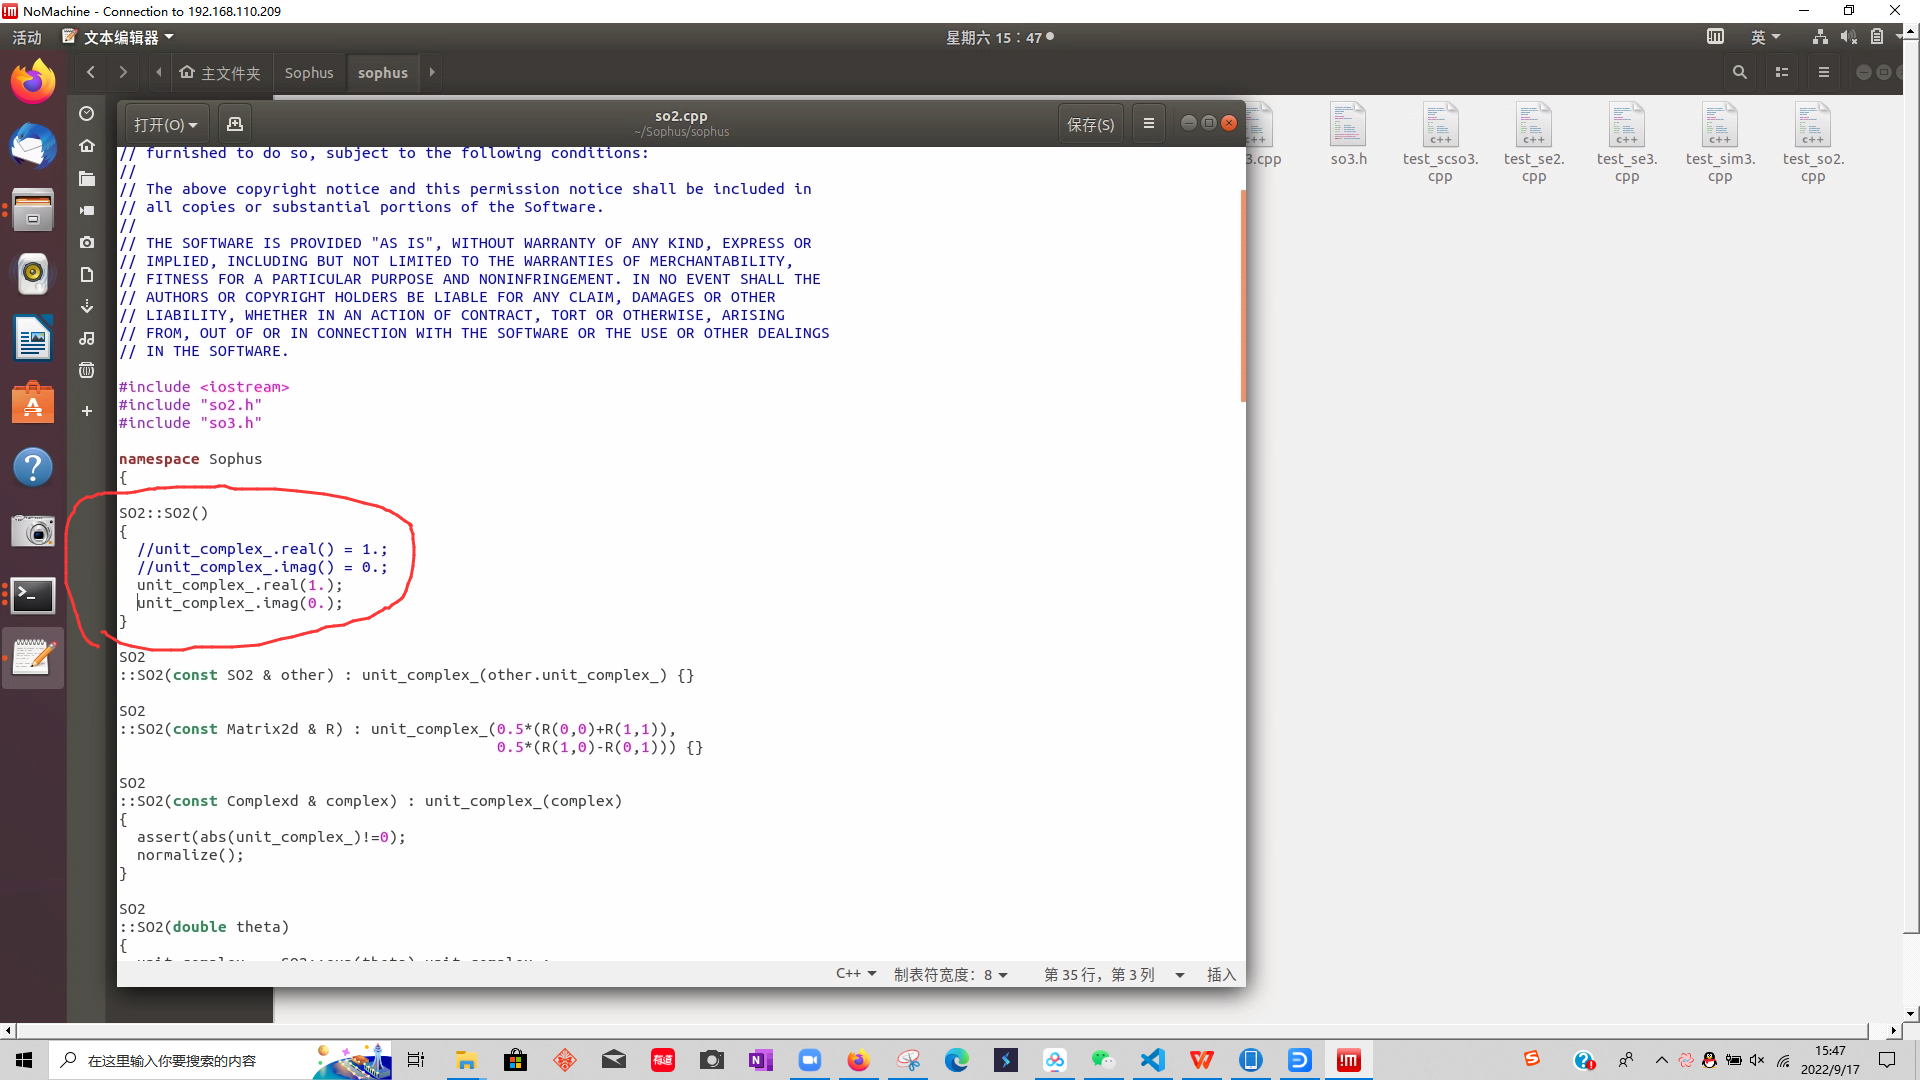Click the new document icon beside Open
The width and height of the screenshot is (1920, 1080).
(x=235, y=124)
